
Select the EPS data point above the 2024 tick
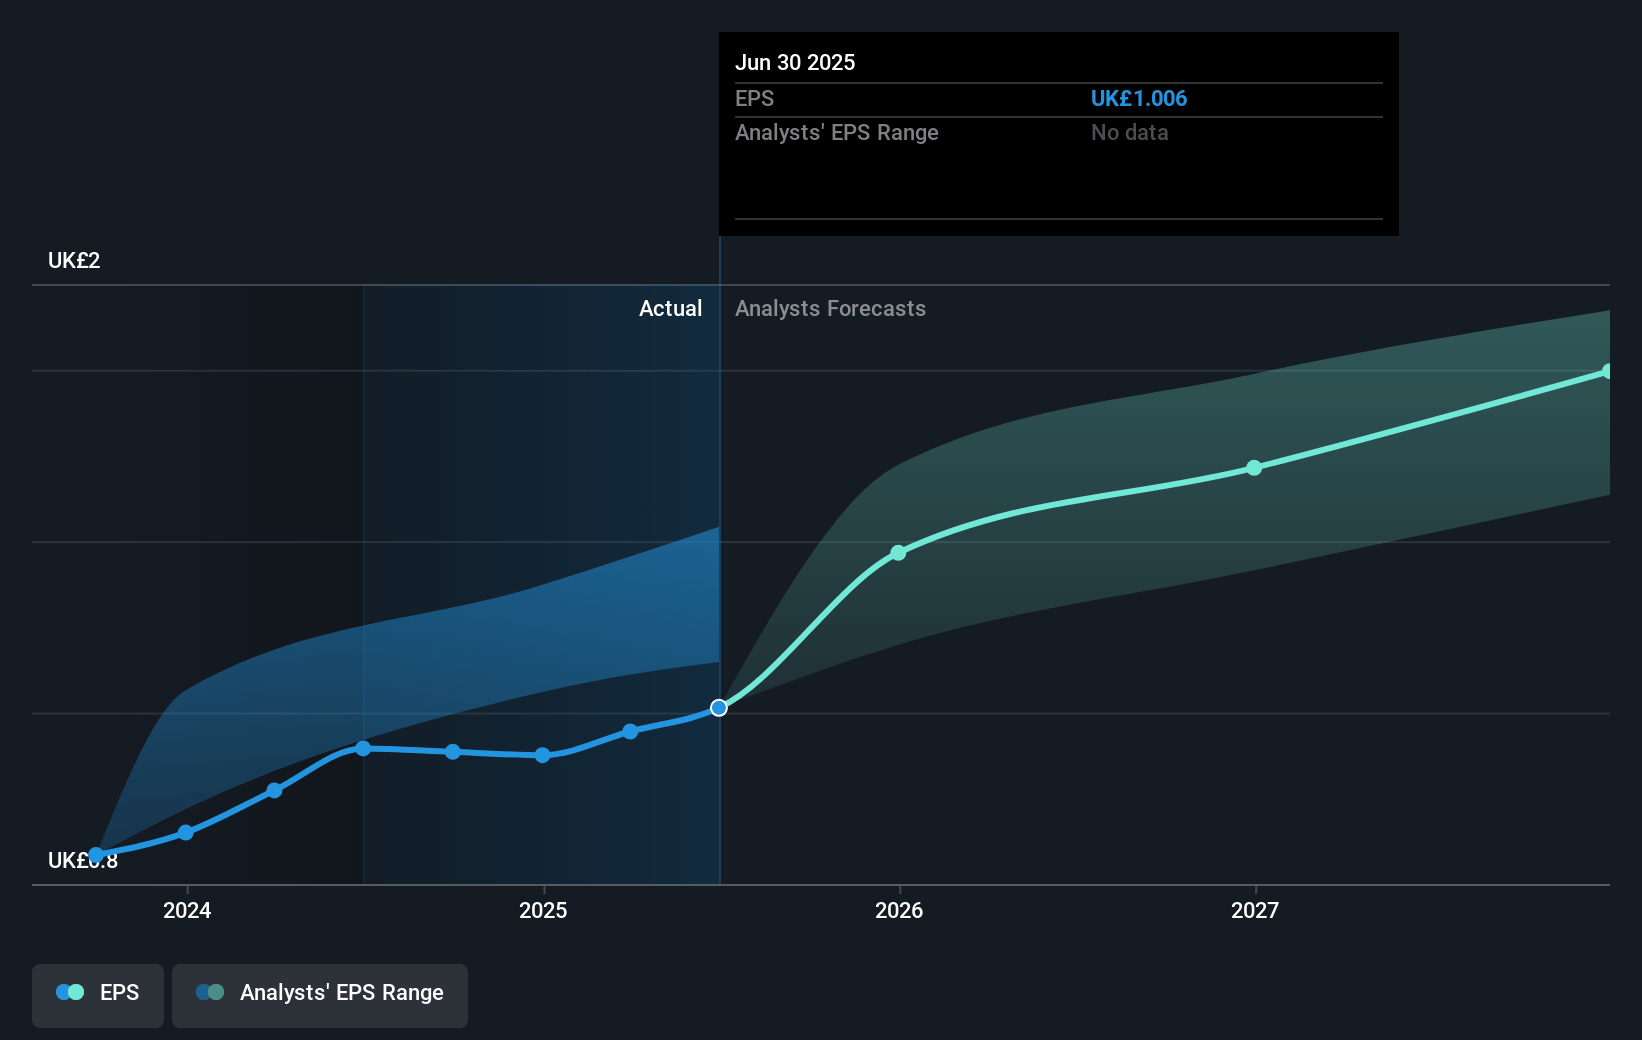186,832
